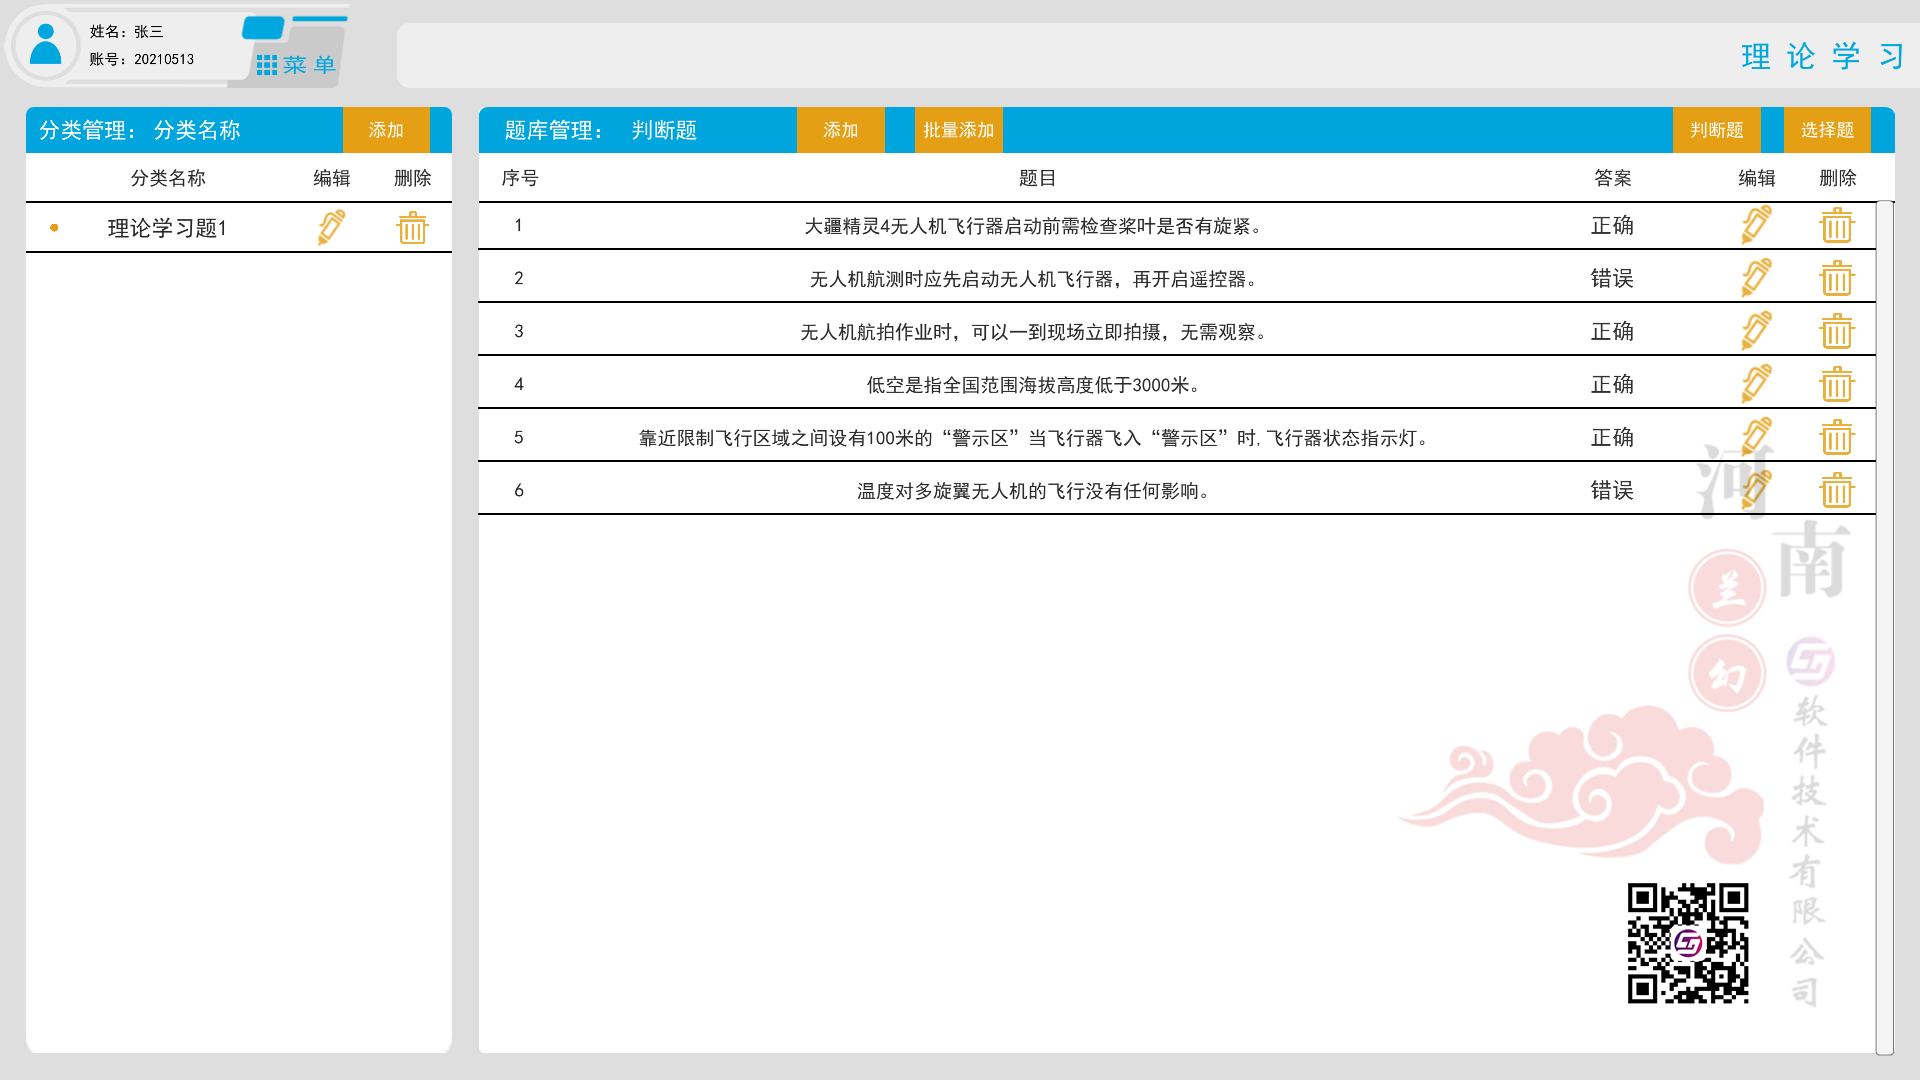Viewport: 1920px width, 1080px height.
Task: Delete question 5 about warning zones
Action: (x=1838, y=436)
